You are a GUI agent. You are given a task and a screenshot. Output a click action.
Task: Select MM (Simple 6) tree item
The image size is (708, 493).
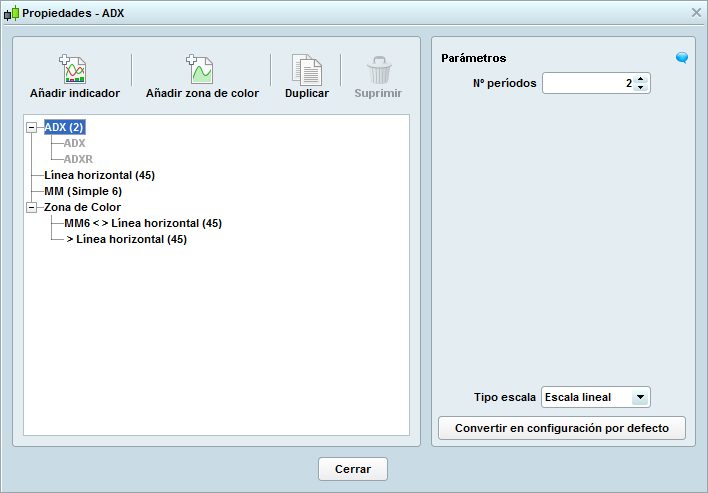tap(83, 192)
